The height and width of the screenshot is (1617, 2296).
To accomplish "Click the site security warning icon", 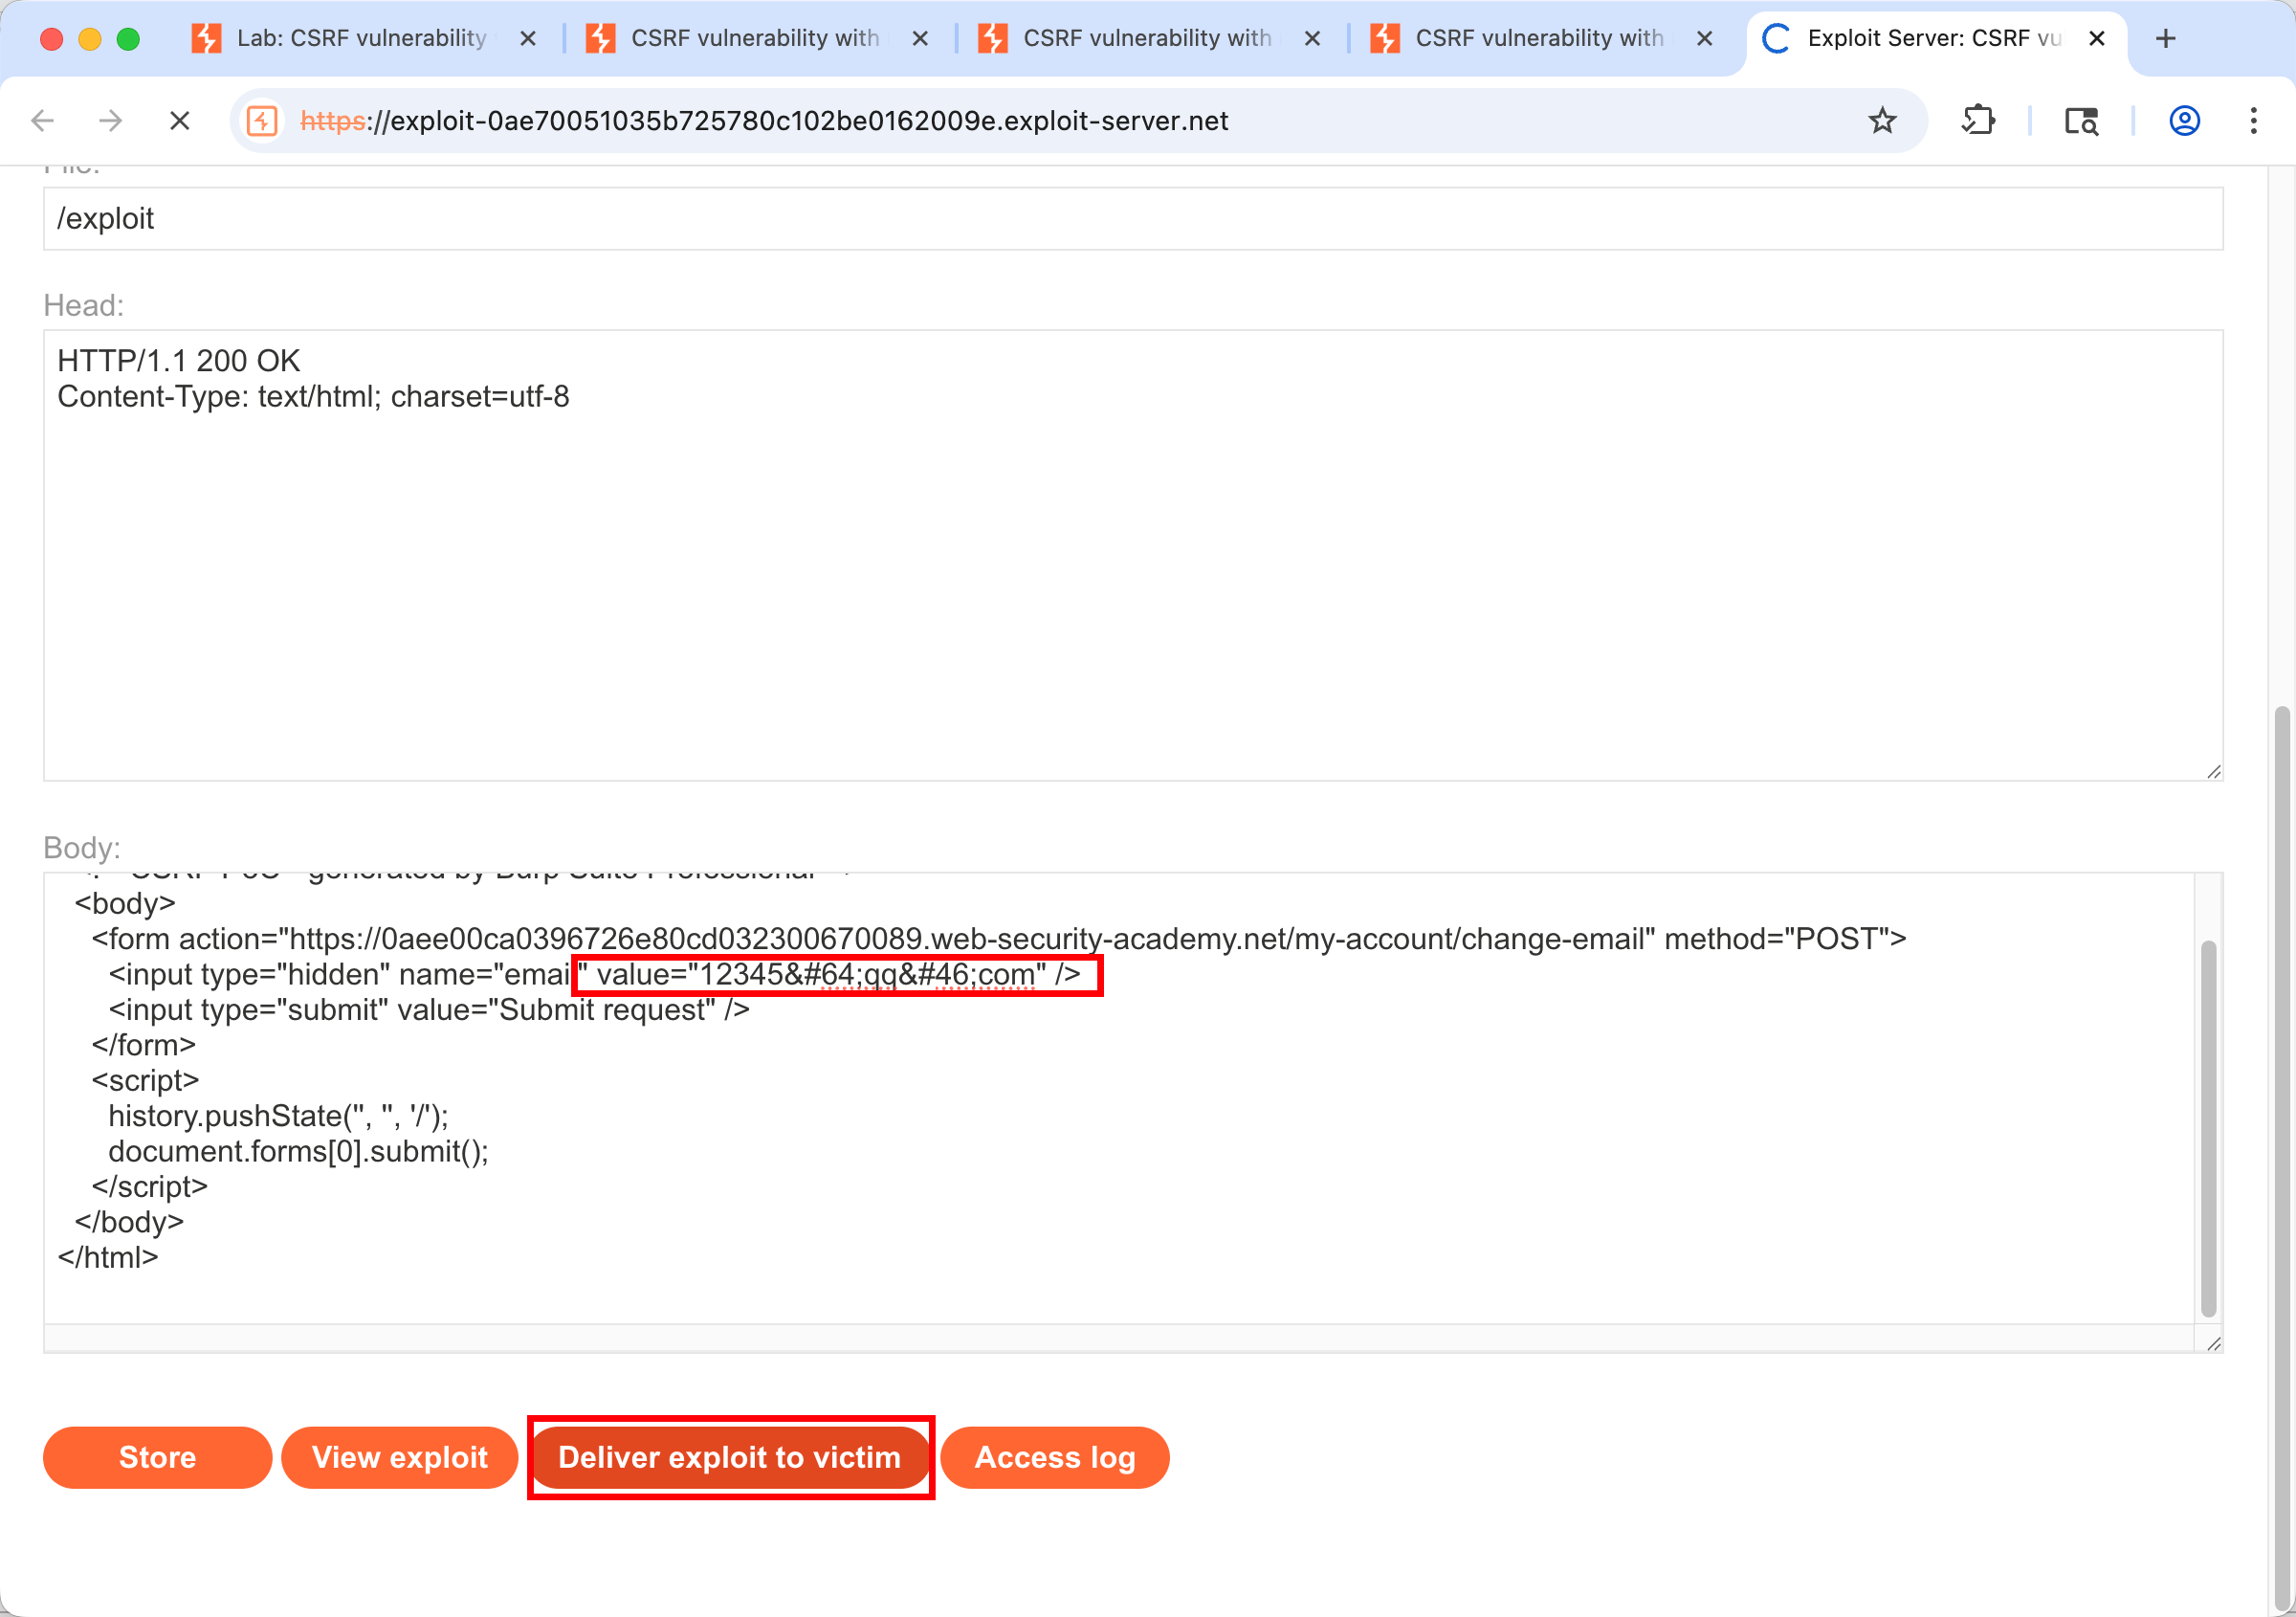I will [262, 121].
